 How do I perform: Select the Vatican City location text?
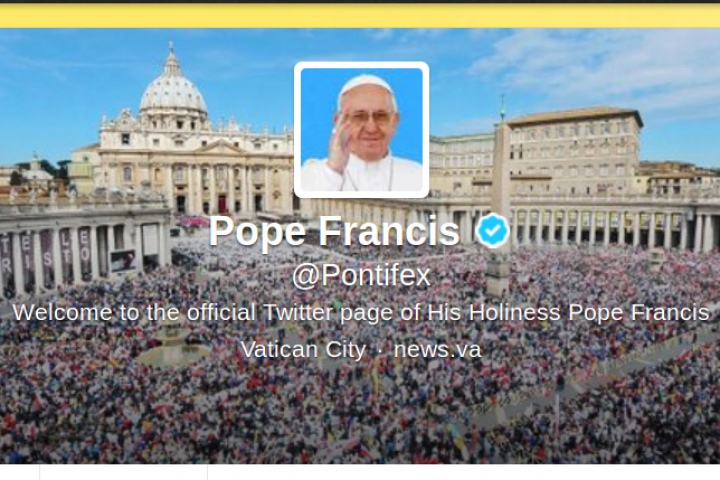point(303,350)
